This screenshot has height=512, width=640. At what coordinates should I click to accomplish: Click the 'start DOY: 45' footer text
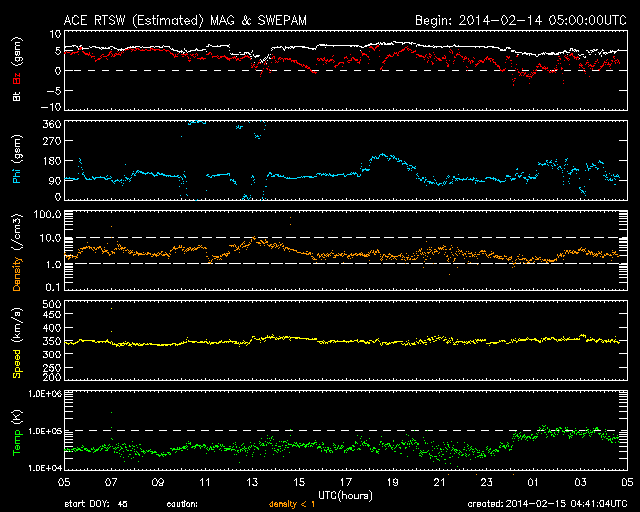click(96, 504)
